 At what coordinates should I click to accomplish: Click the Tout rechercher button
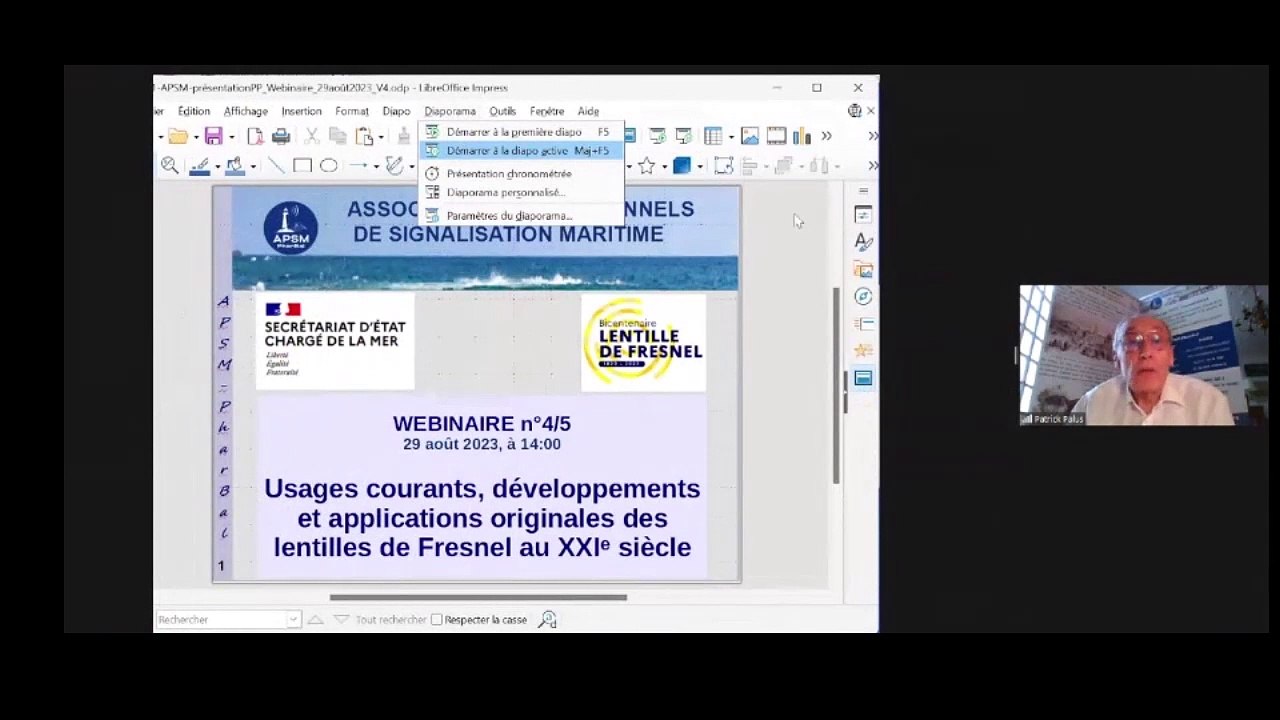click(391, 620)
